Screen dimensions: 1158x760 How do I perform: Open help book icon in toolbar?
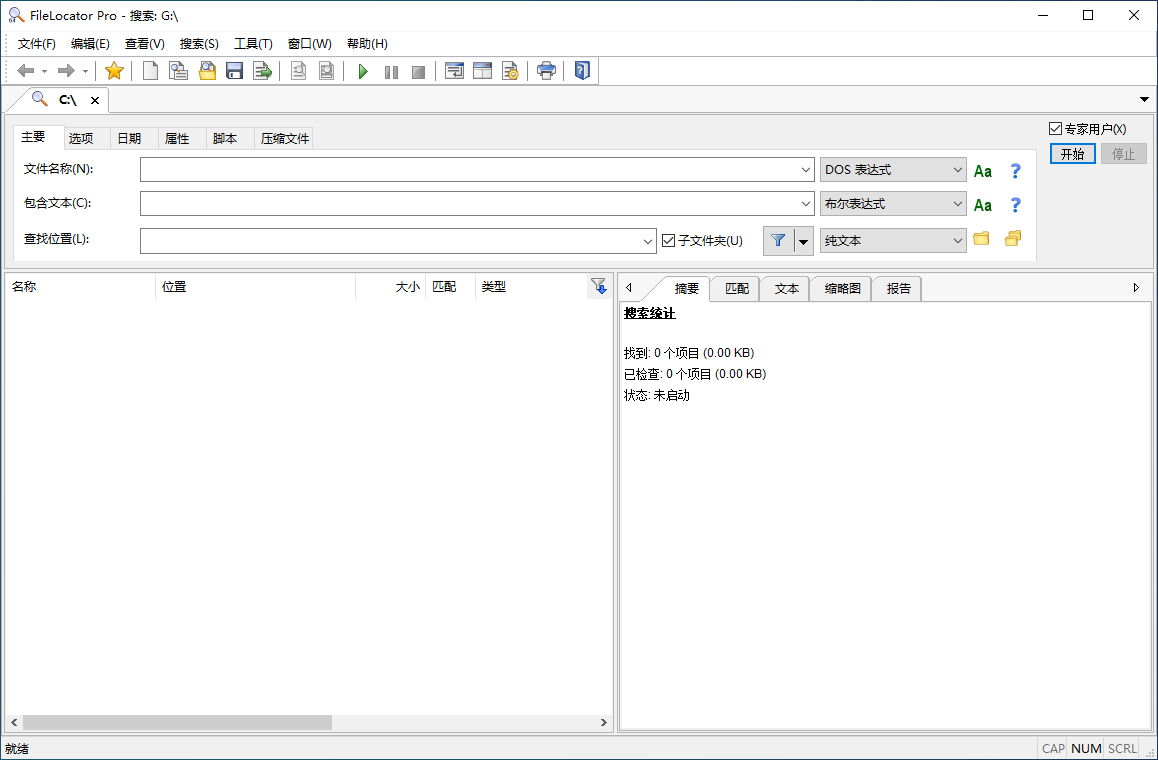coord(582,71)
